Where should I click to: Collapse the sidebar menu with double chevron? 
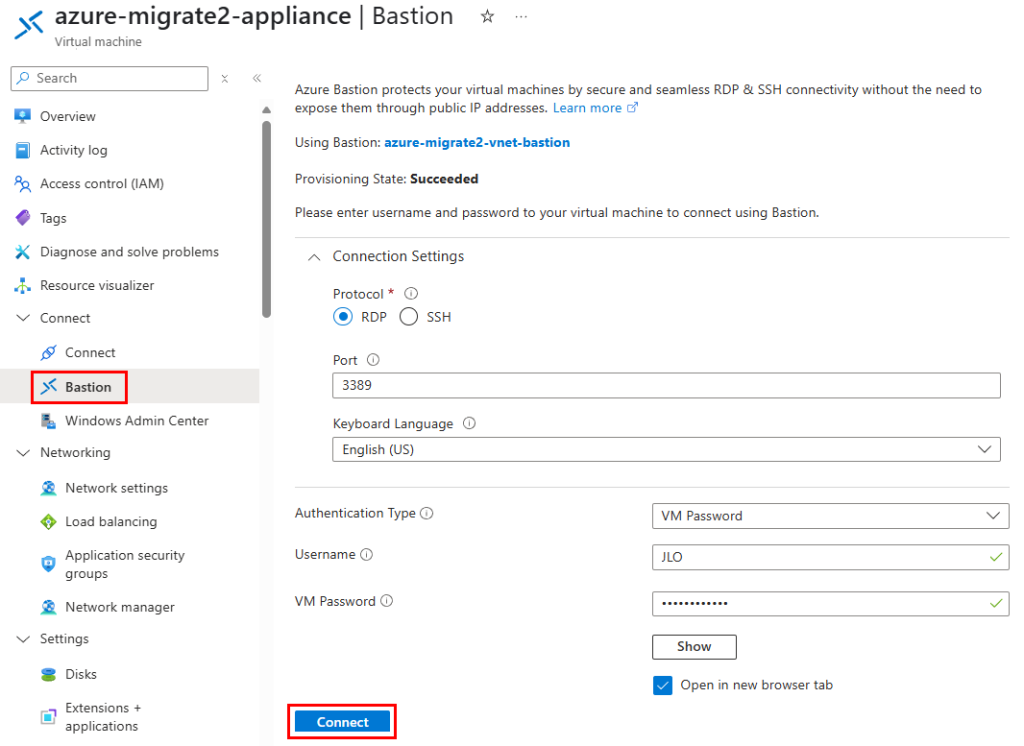(257, 78)
